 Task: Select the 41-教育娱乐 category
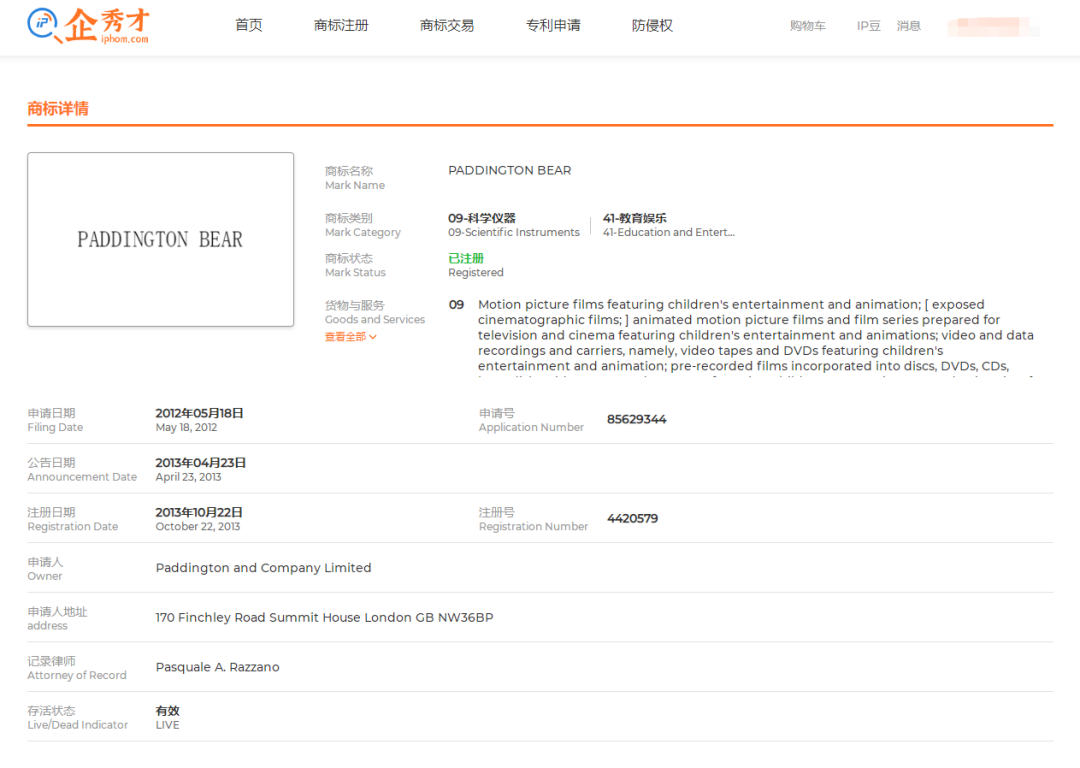pos(669,225)
